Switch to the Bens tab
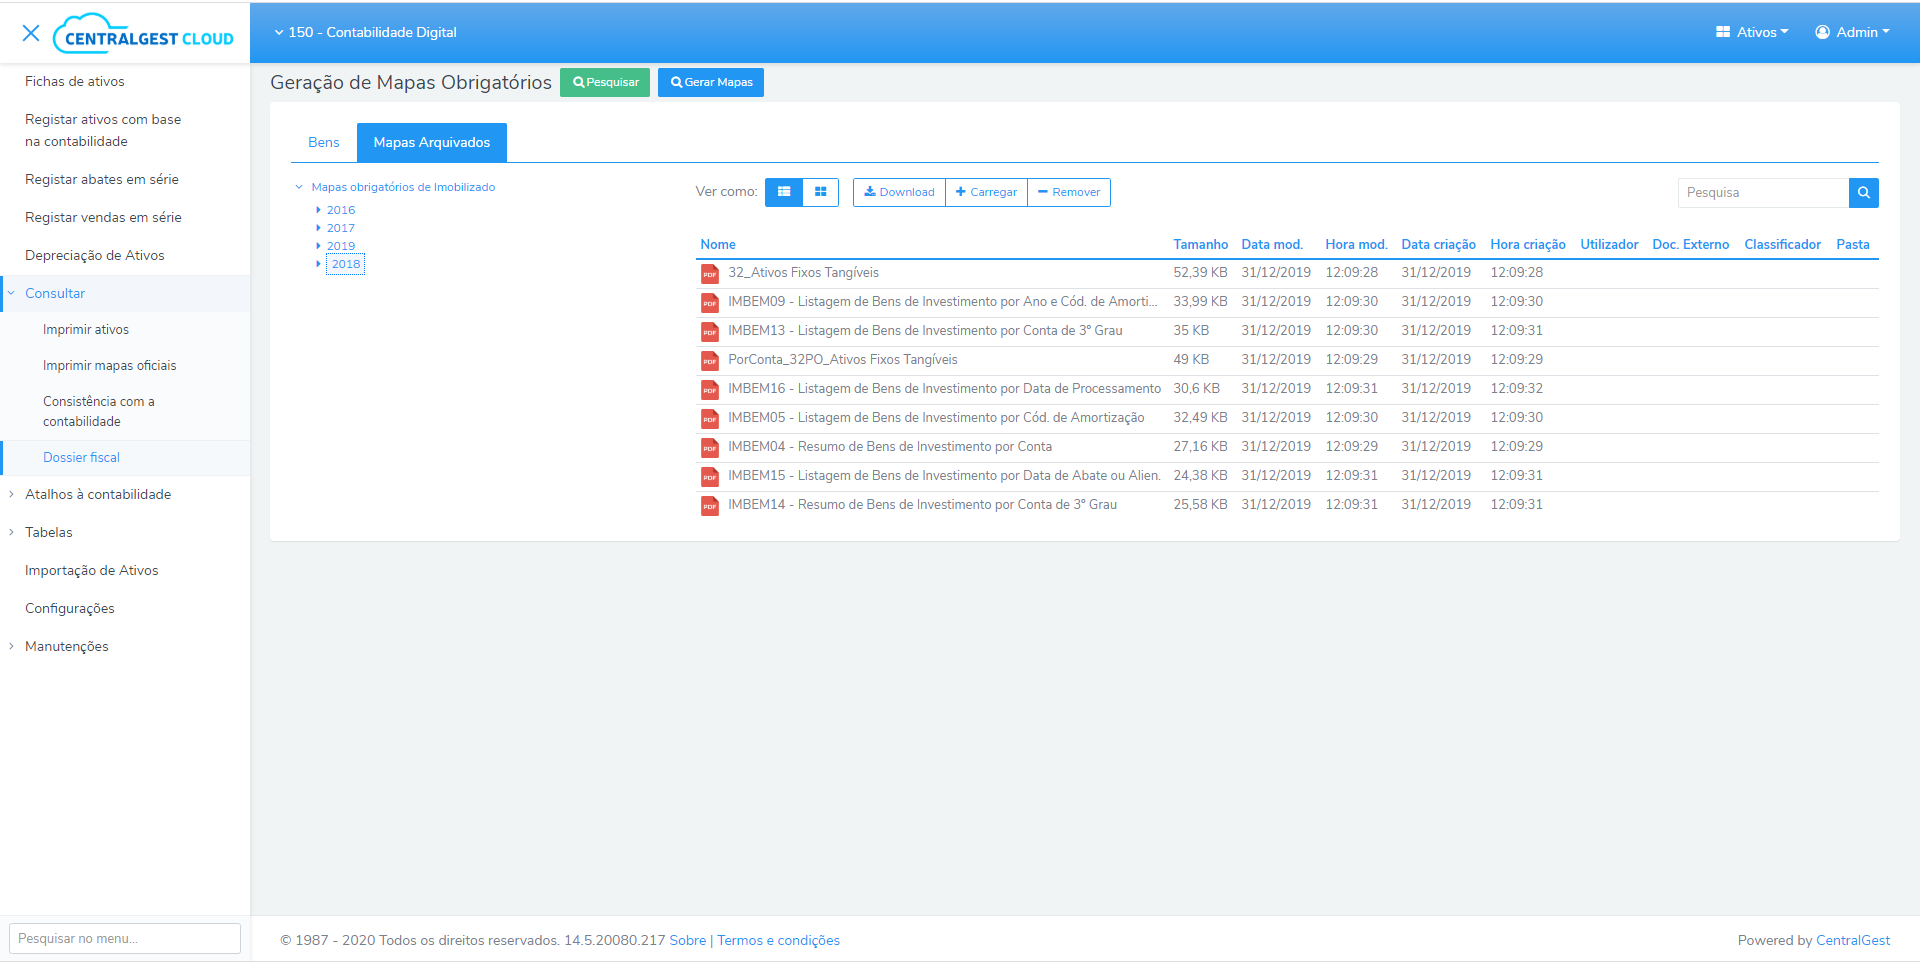Viewport: 1920px width, 965px height. click(x=323, y=142)
